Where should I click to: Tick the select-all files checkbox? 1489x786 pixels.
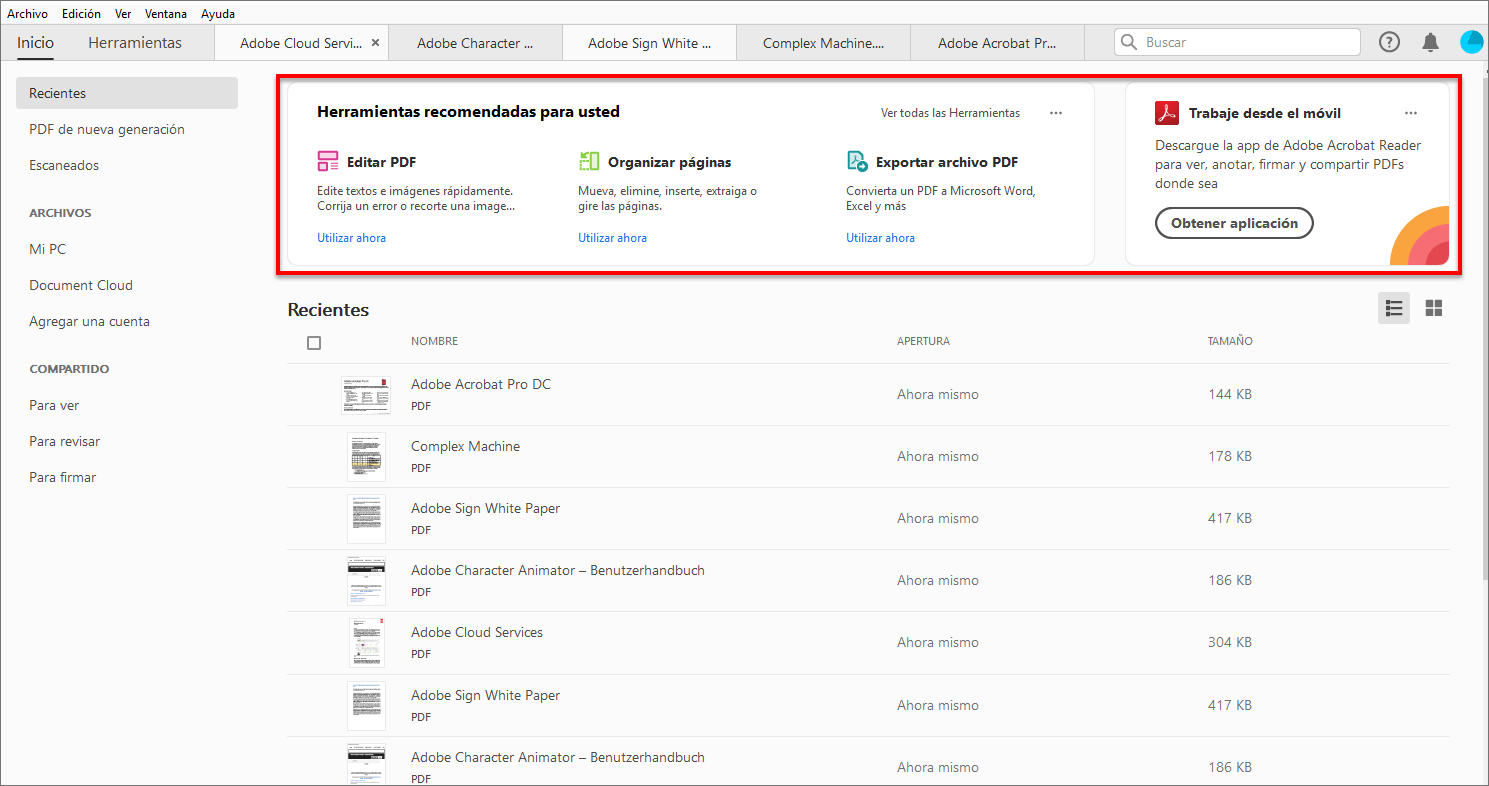(x=314, y=343)
